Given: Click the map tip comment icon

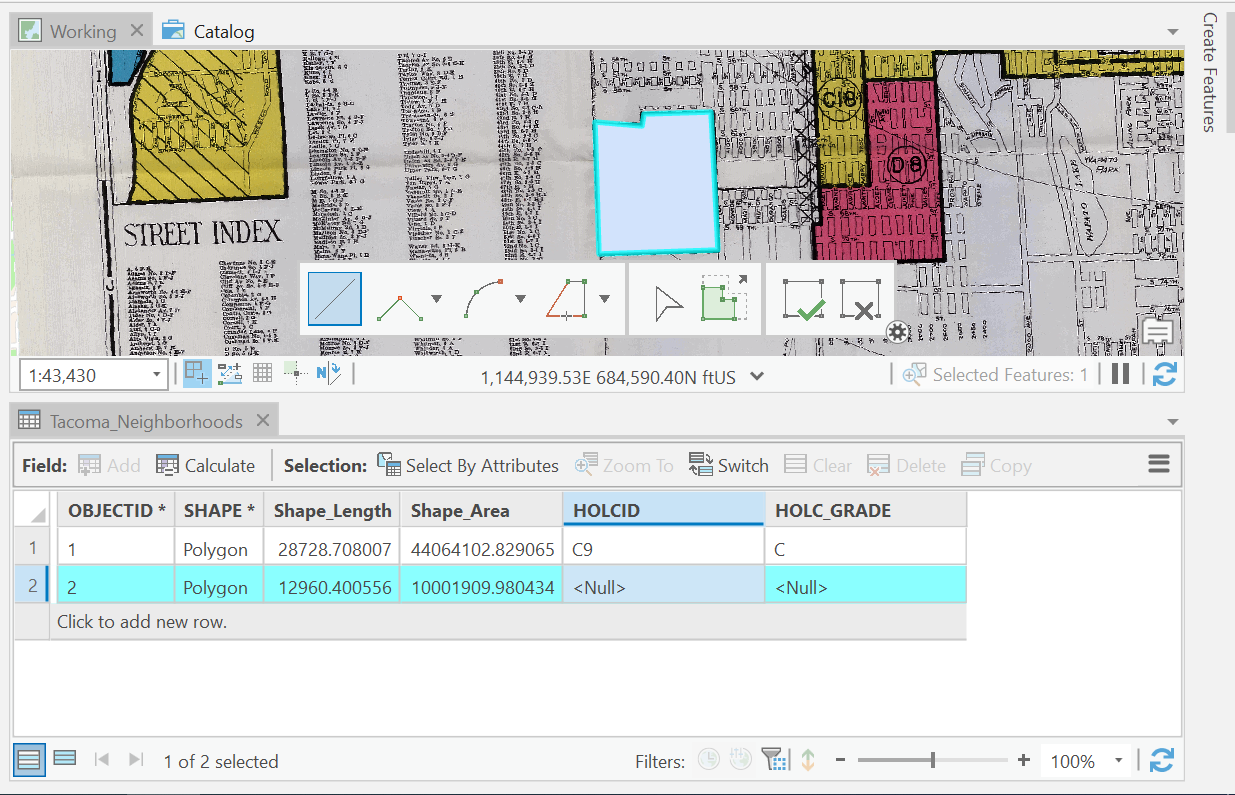Looking at the screenshot, I should pos(1158,333).
